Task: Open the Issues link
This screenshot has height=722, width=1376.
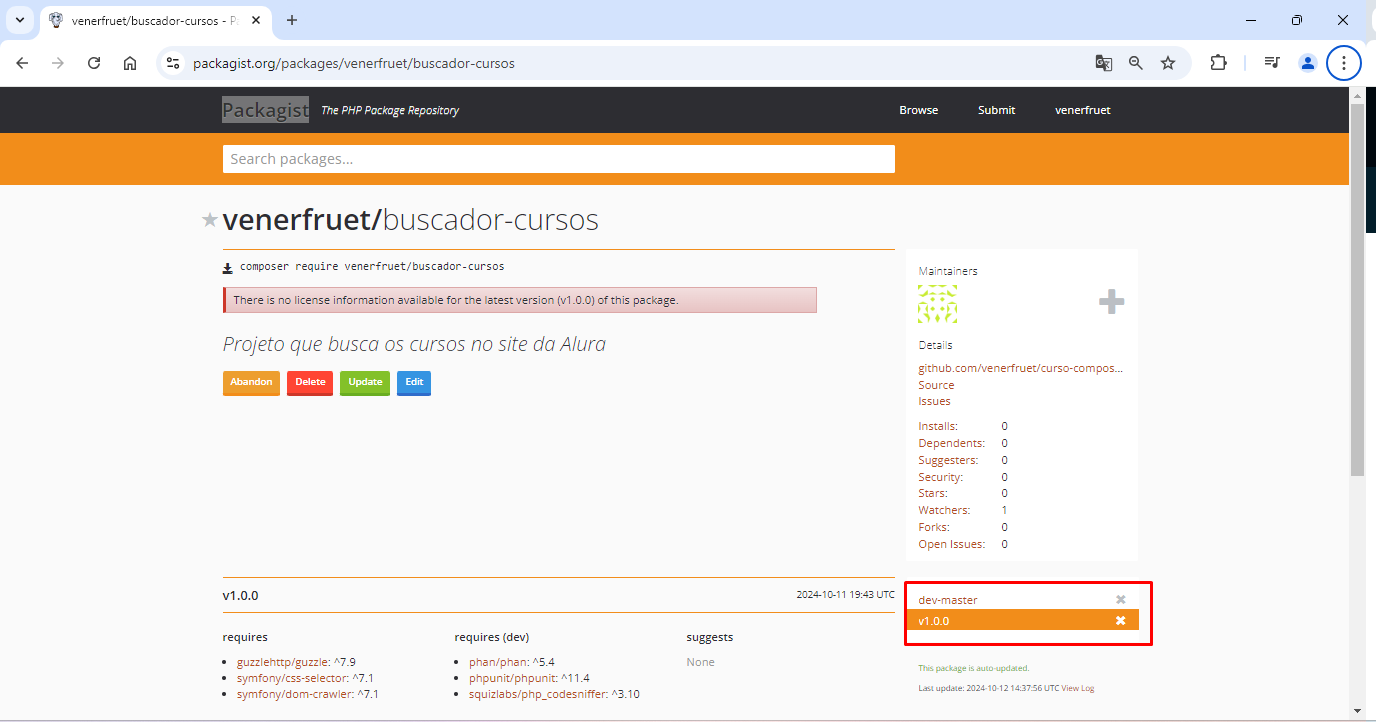Action: tap(934, 401)
